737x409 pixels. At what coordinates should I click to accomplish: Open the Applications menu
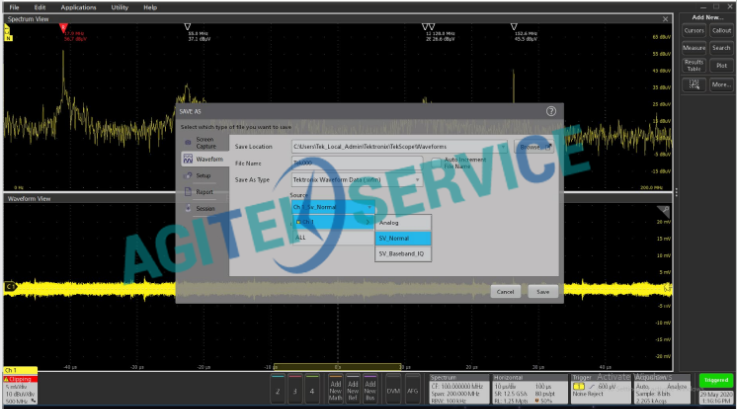click(77, 7)
